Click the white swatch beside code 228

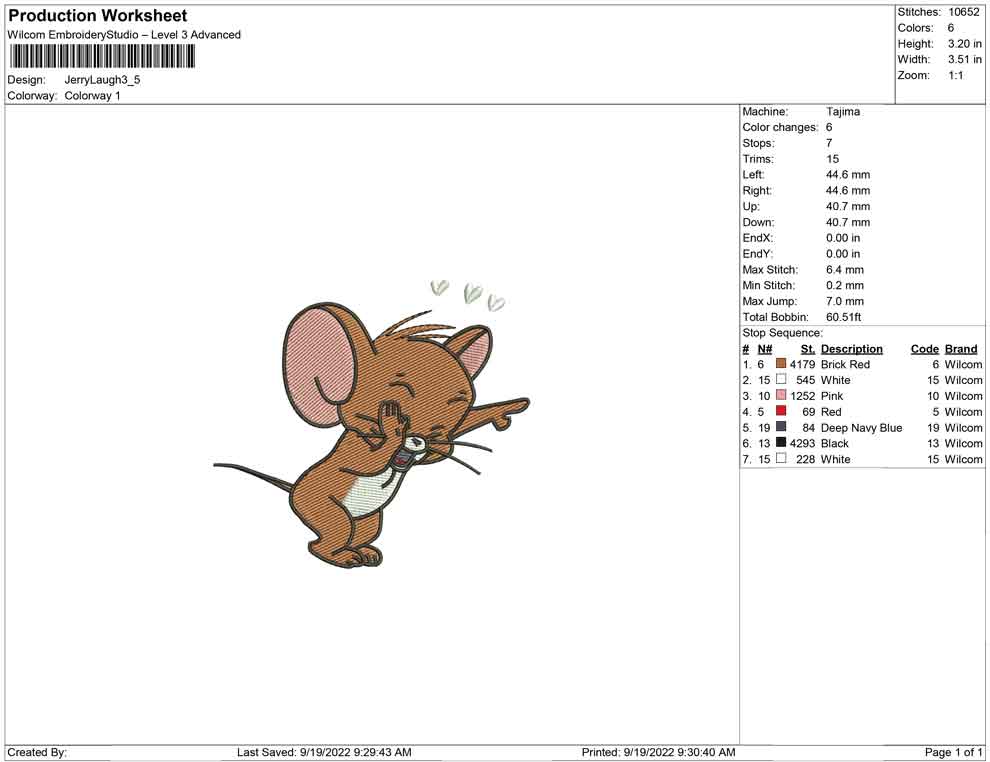pyautogui.click(x=781, y=458)
